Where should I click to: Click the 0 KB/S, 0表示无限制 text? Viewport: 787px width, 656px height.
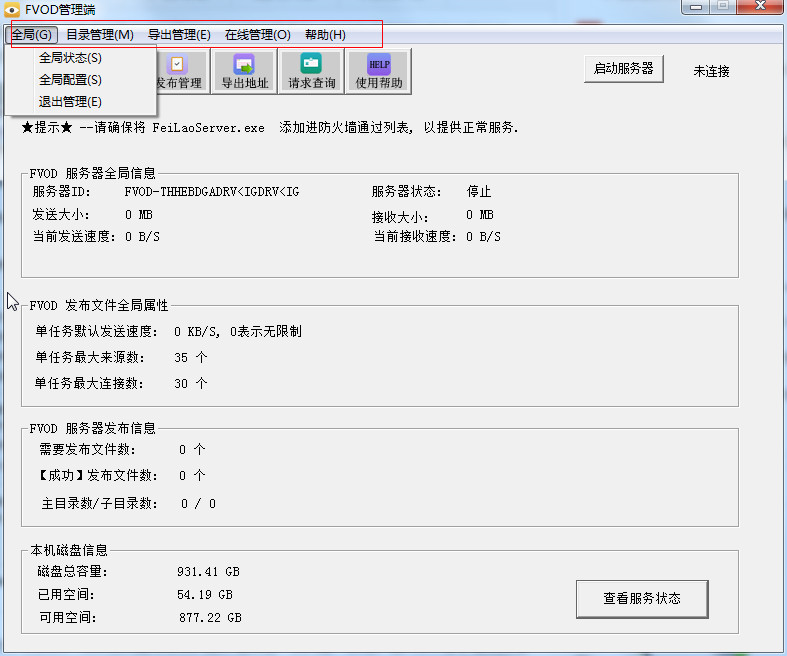pyautogui.click(x=238, y=332)
